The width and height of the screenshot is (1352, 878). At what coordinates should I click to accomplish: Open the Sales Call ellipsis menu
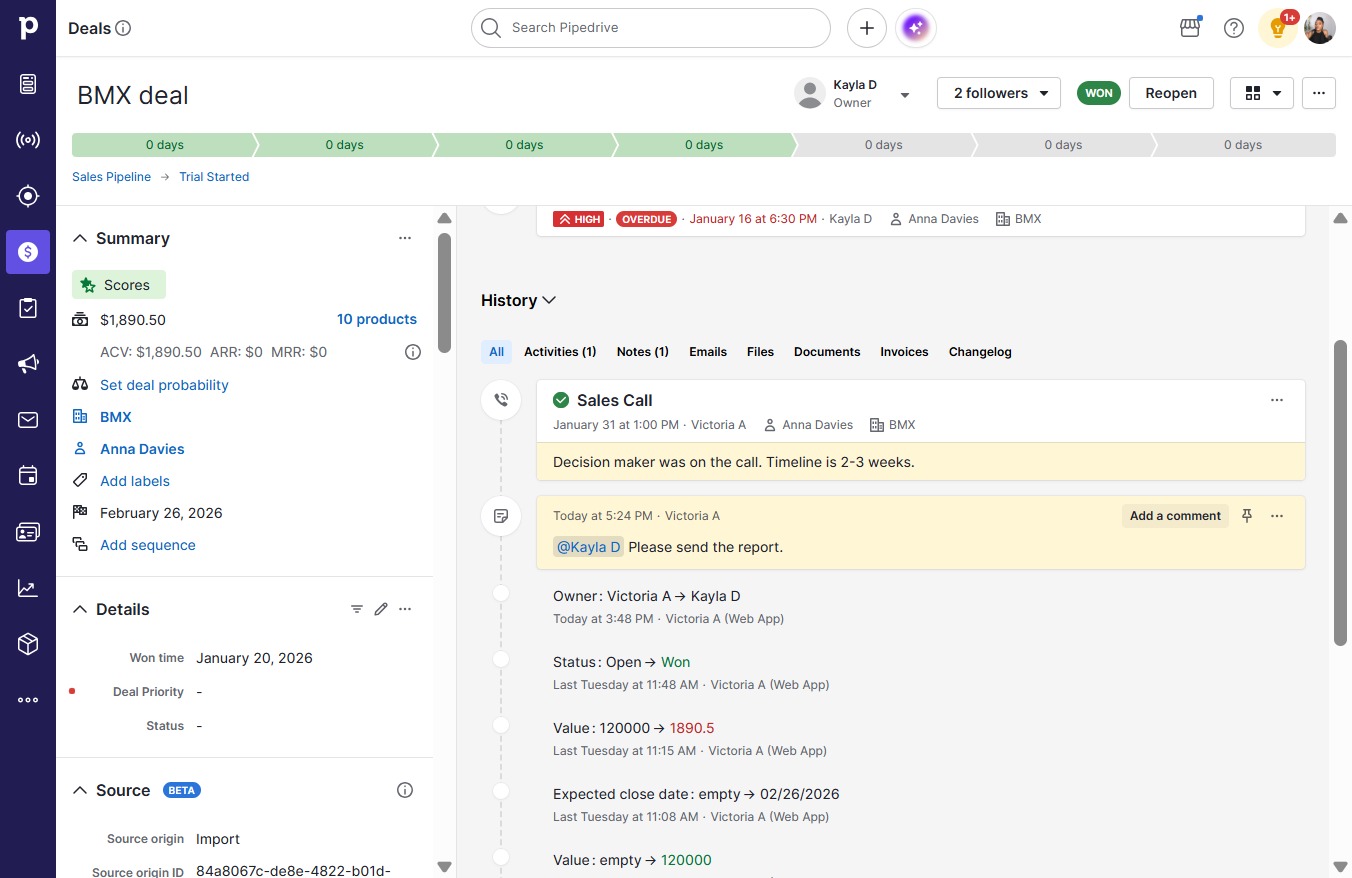tap(1277, 400)
